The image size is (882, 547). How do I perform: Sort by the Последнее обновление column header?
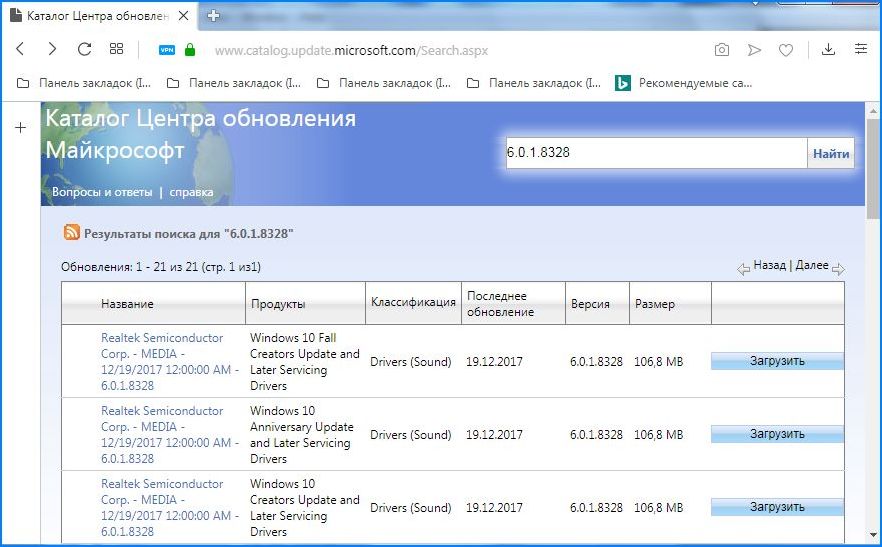tap(500, 304)
